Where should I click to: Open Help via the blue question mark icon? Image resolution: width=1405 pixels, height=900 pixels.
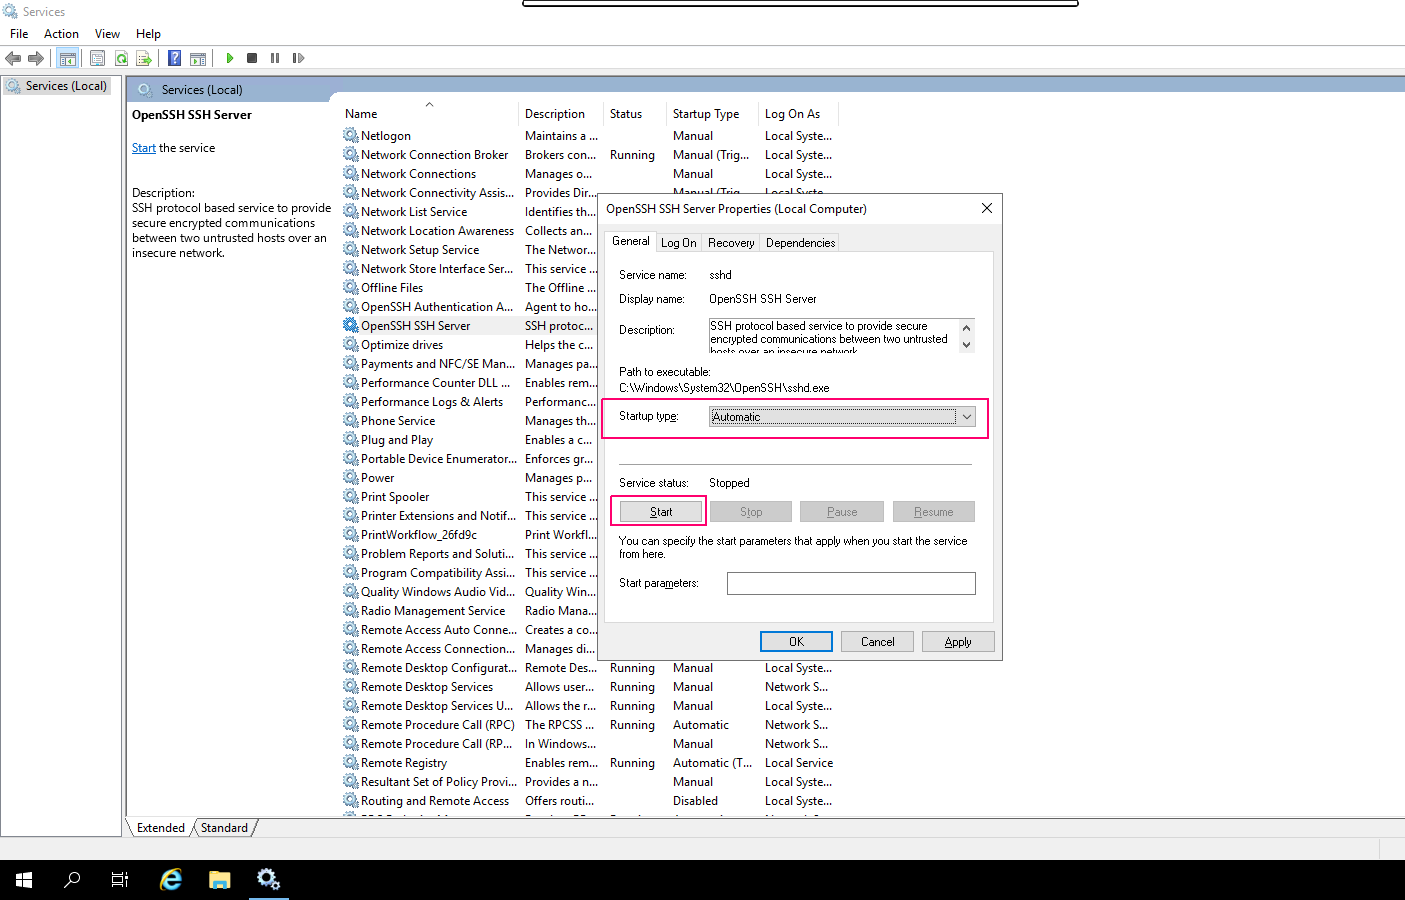pyautogui.click(x=175, y=58)
